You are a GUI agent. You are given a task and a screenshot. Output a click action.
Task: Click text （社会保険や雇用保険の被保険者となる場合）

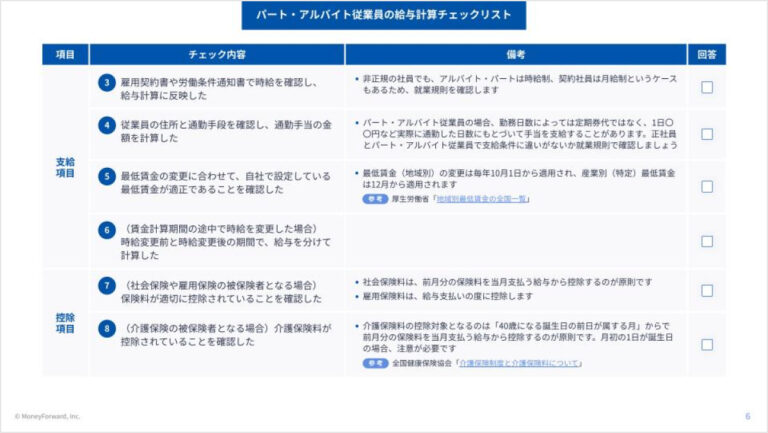(x=221, y=285)
